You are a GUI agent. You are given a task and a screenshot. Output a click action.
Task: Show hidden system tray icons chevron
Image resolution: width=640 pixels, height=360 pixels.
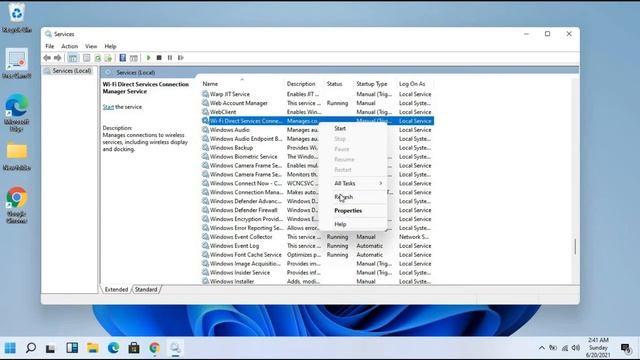pyautogui.click(x=542, y=348)
